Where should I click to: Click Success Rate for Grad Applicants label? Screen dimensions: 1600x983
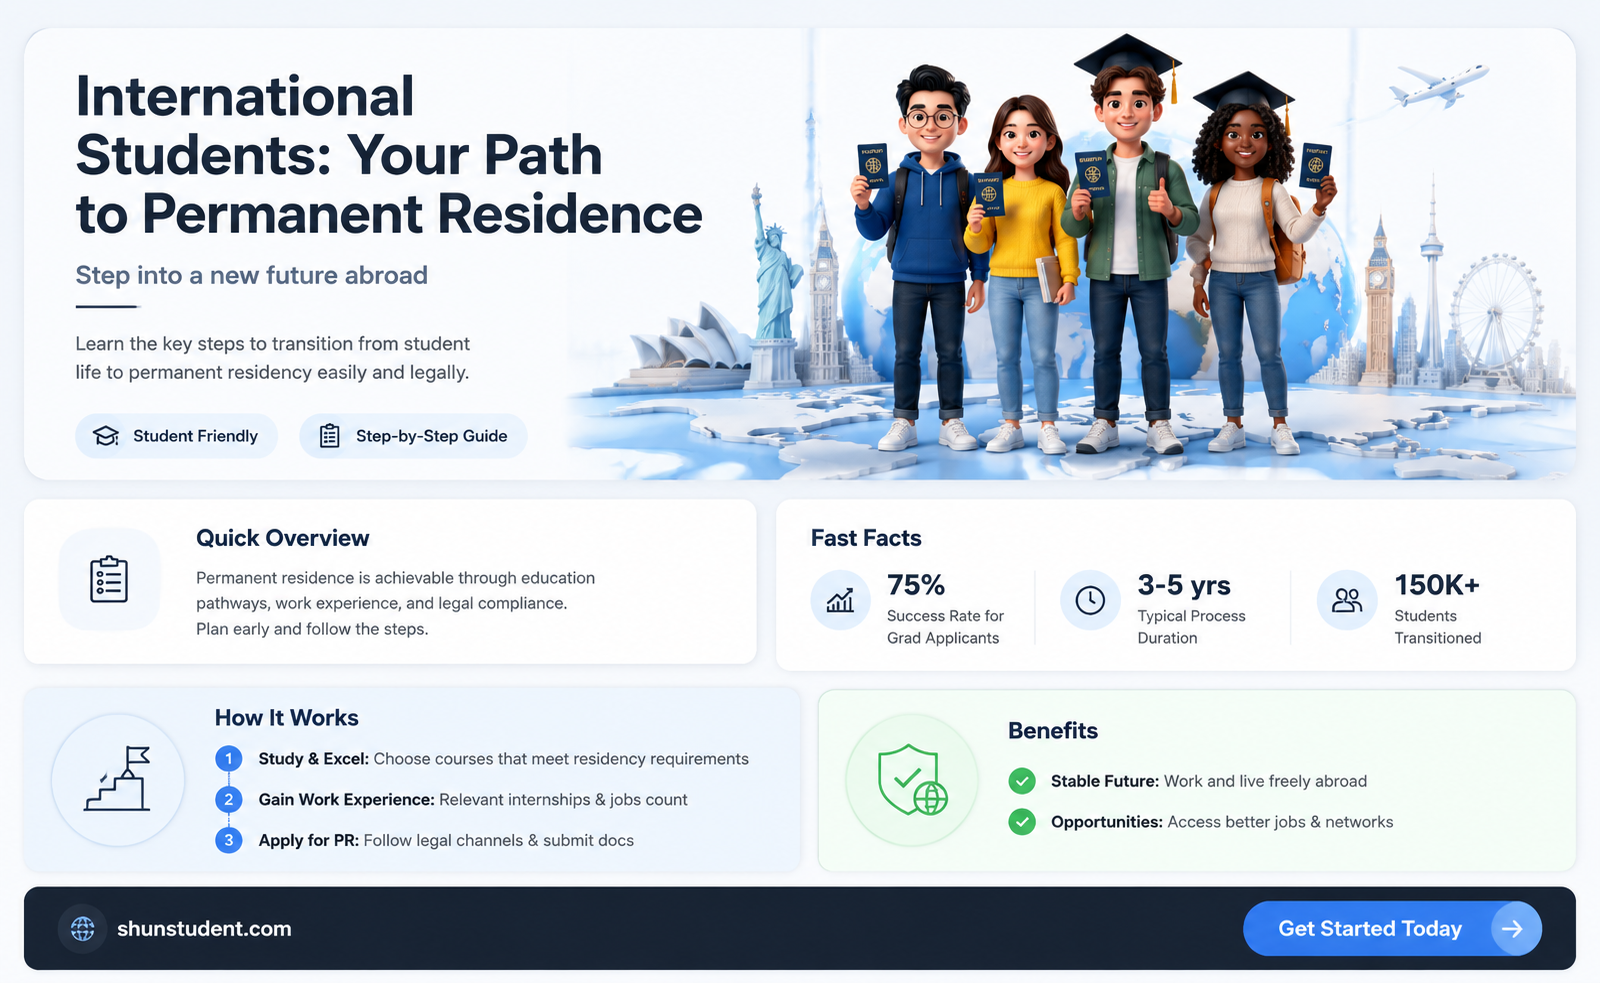point(945,627)
